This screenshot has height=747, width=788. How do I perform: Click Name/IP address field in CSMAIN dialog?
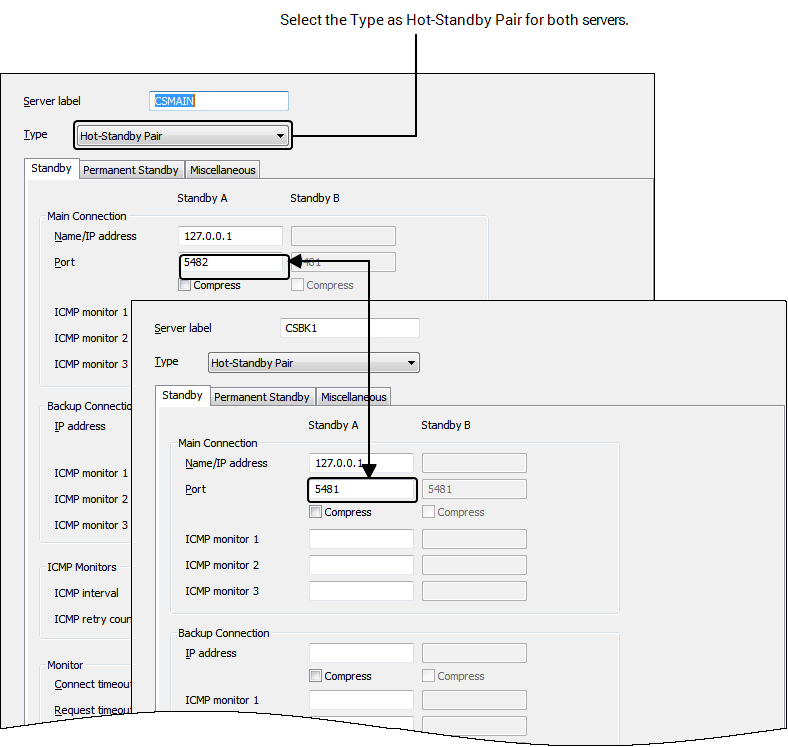(230, 236)
